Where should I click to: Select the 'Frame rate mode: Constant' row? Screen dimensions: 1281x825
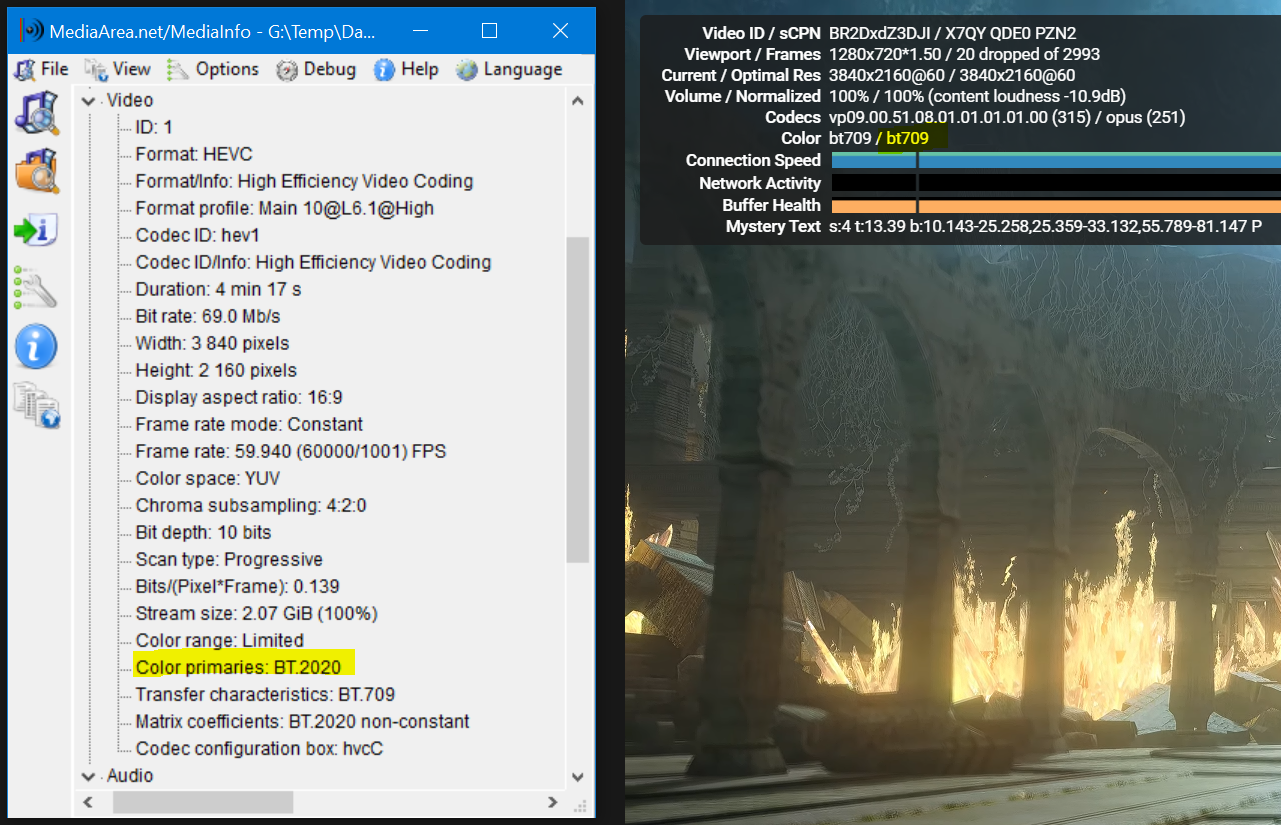[249, 424]
